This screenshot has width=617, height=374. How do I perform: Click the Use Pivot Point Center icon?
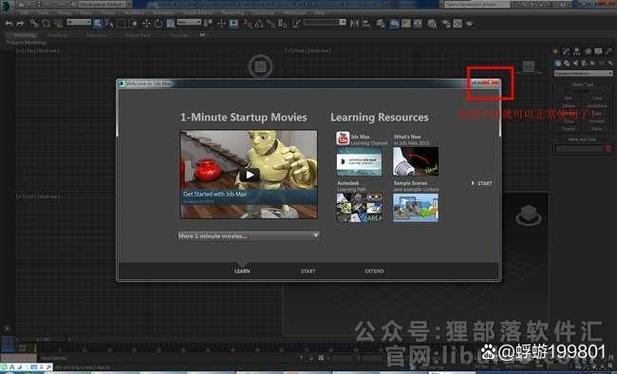coord(209,24)
